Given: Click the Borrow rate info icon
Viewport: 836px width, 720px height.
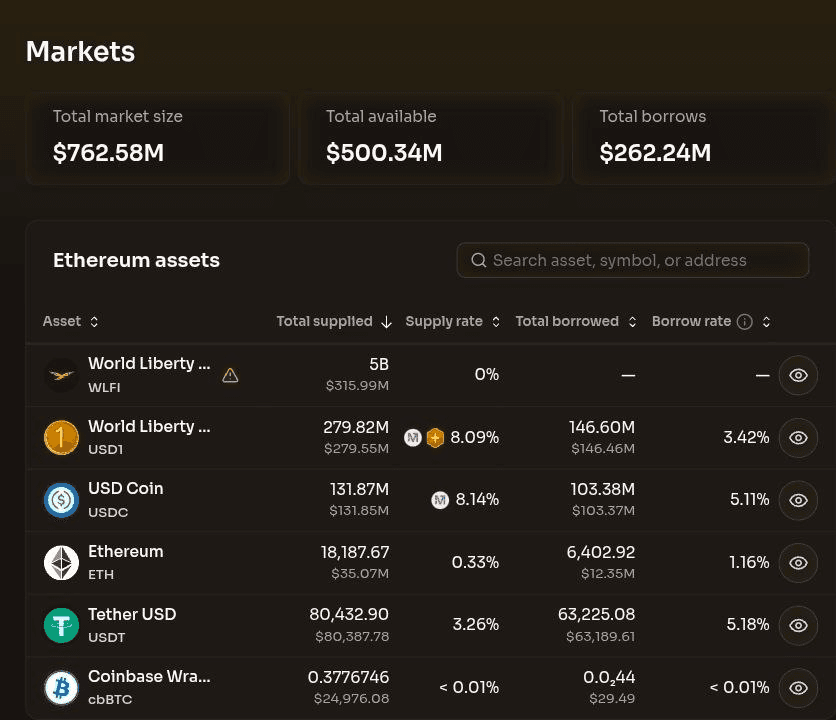Looking at the screenshot, I should [744, 322].
